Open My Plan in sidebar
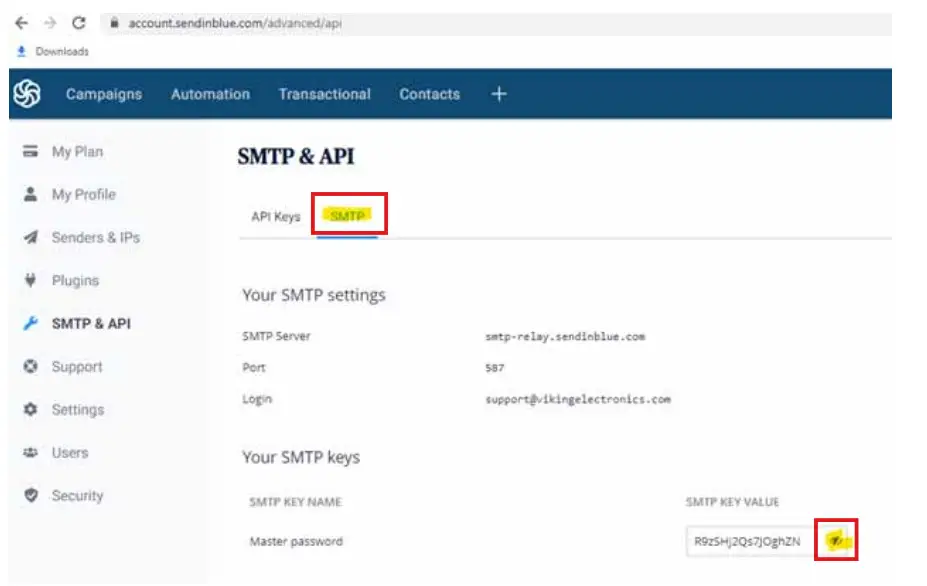Screen dimensions: 927x586 pos(77,152)
